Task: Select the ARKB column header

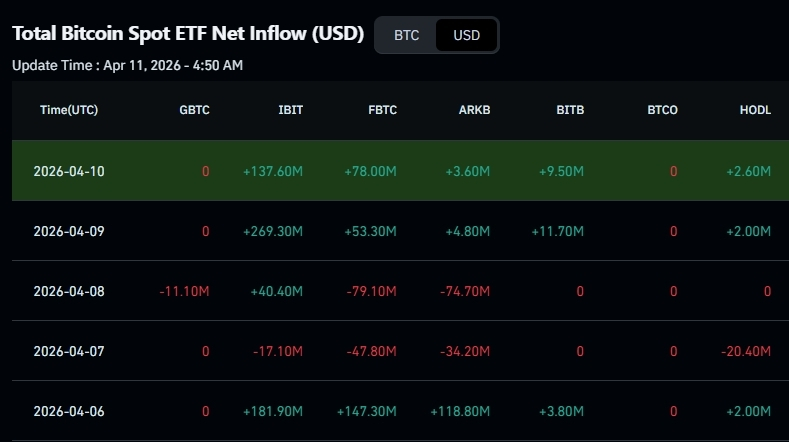Action: [474, 110]
